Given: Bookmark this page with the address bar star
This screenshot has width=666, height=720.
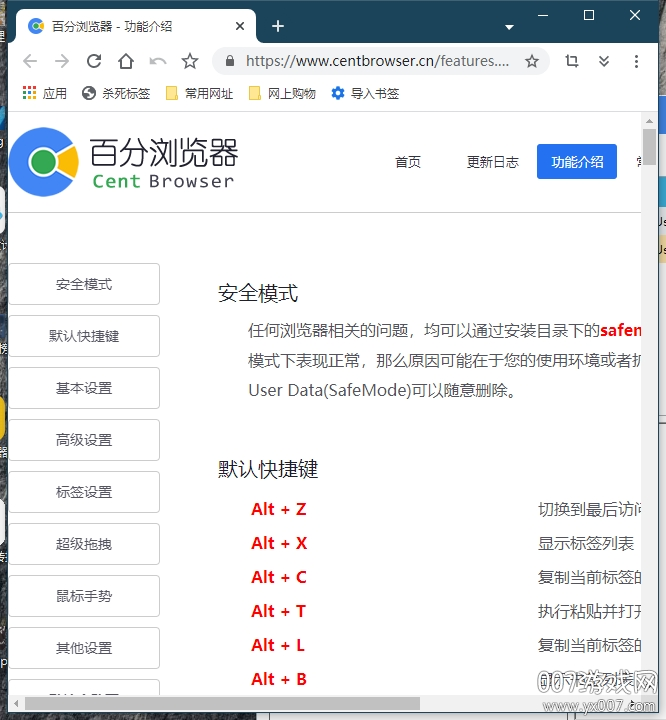Looking at the screenshot, I should (x=532, y=61).
